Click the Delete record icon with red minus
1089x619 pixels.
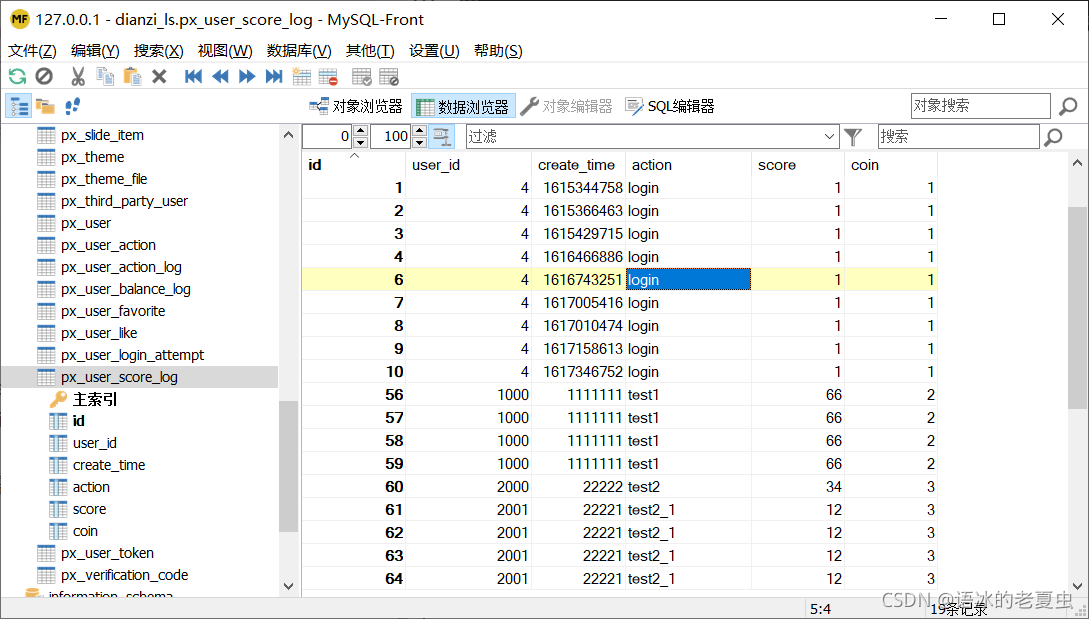click(328, 76)
